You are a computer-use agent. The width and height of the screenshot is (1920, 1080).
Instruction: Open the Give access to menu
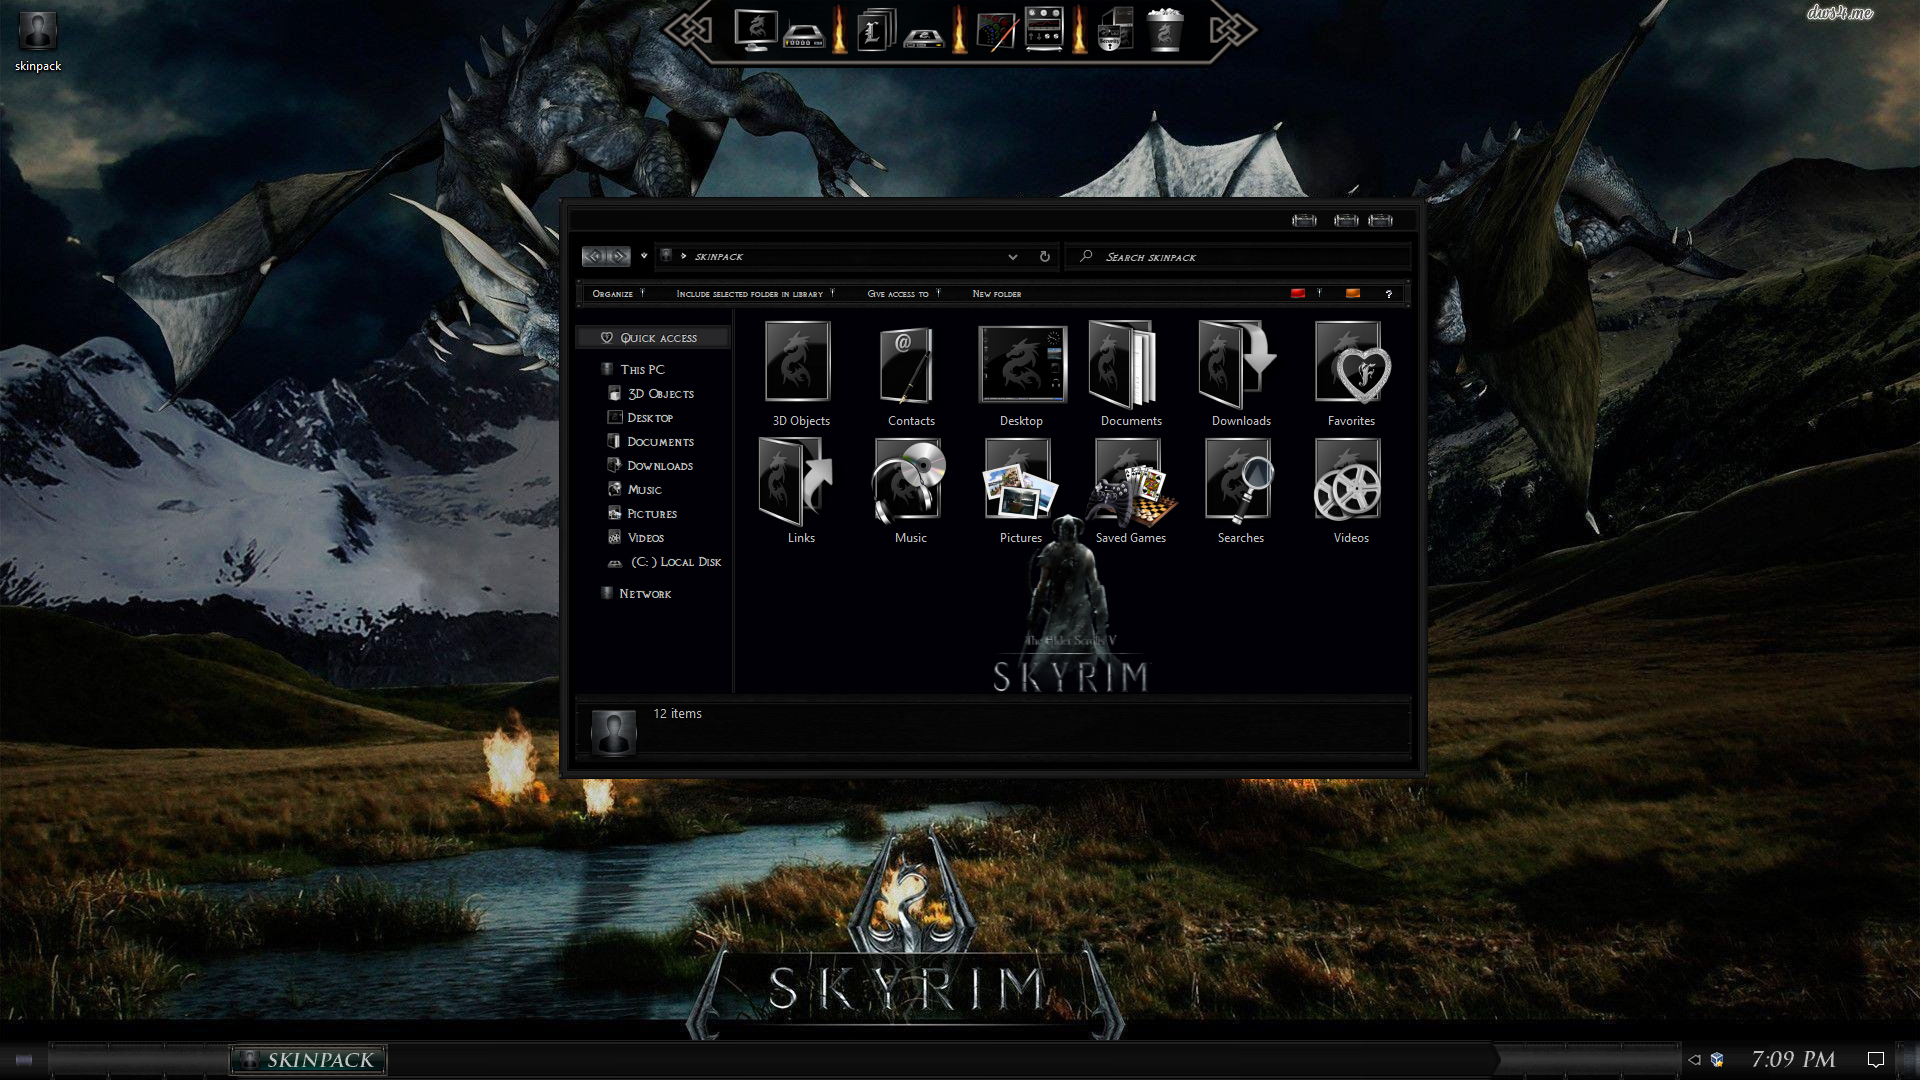point(898,294)
